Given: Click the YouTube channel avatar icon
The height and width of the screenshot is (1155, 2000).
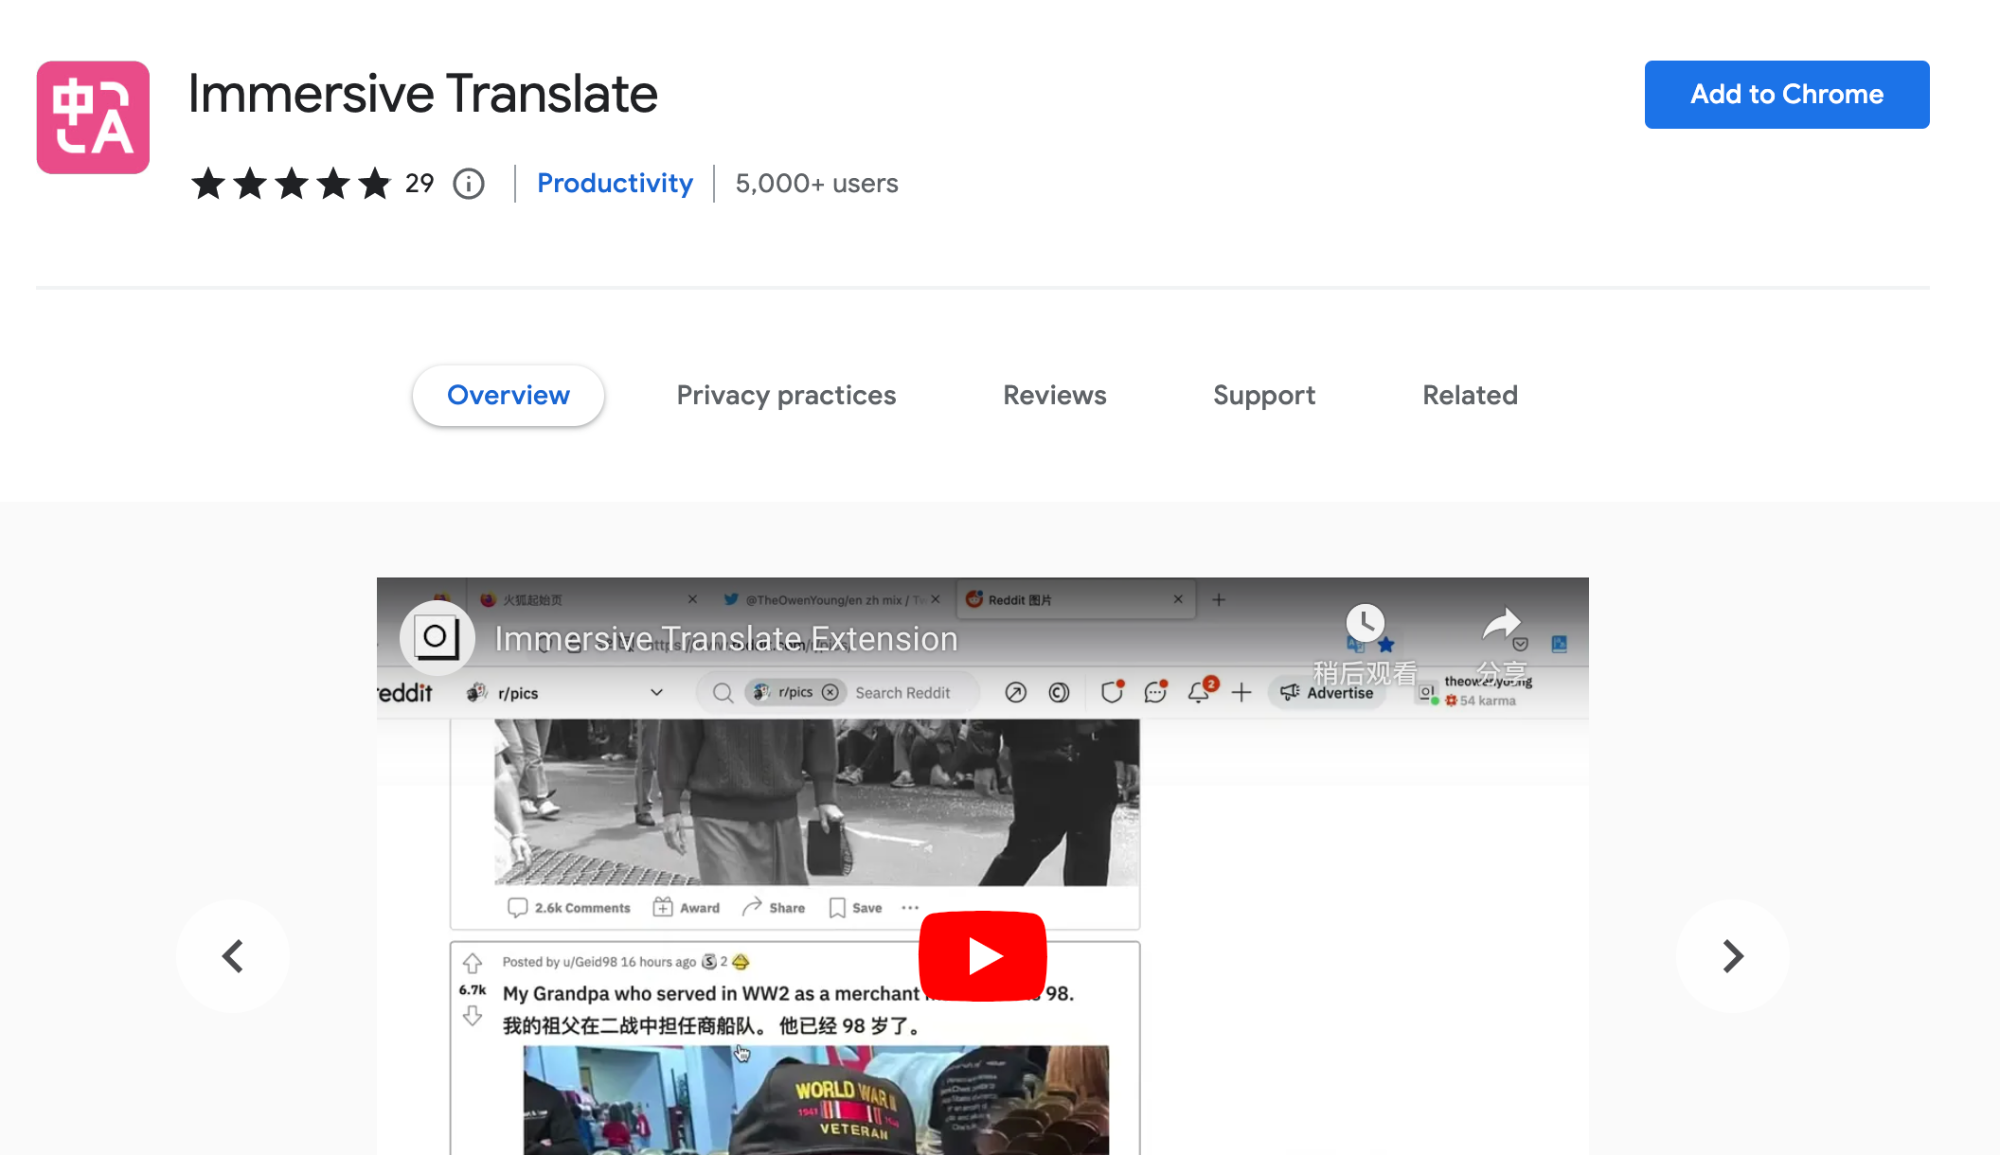Looking at the screenshot, I should (436, 637).
